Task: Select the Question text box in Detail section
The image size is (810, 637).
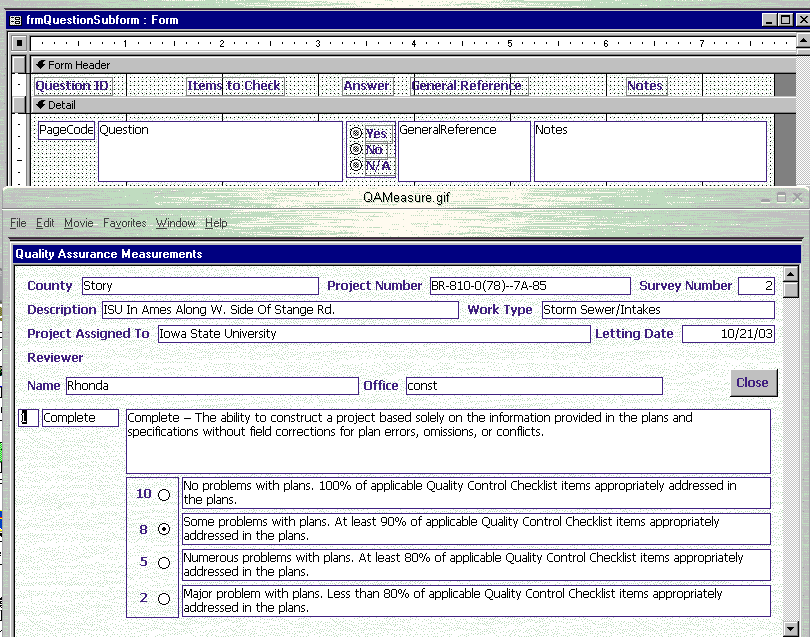Action: [x=221, y=151]
